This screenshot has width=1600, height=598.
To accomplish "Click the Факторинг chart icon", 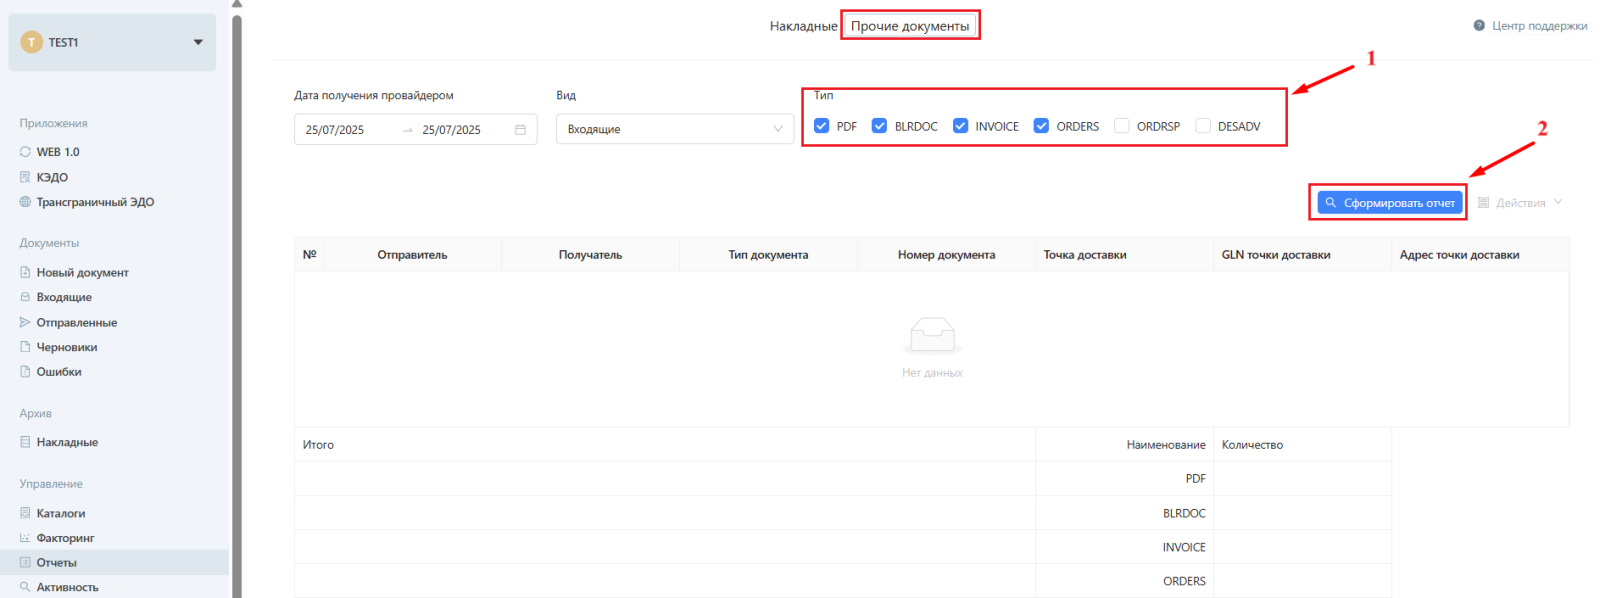I will (25, 538).
